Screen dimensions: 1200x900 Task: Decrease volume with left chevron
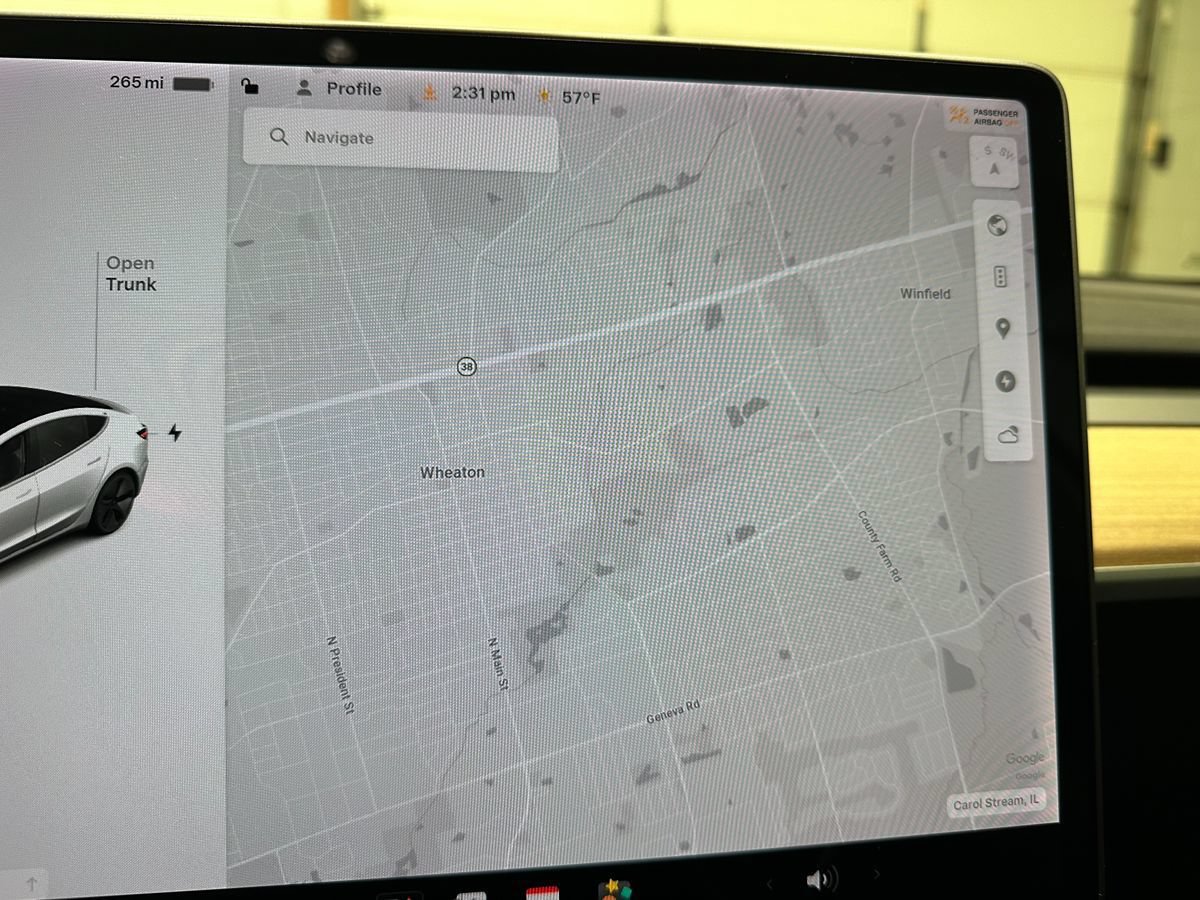click(769, 884)
